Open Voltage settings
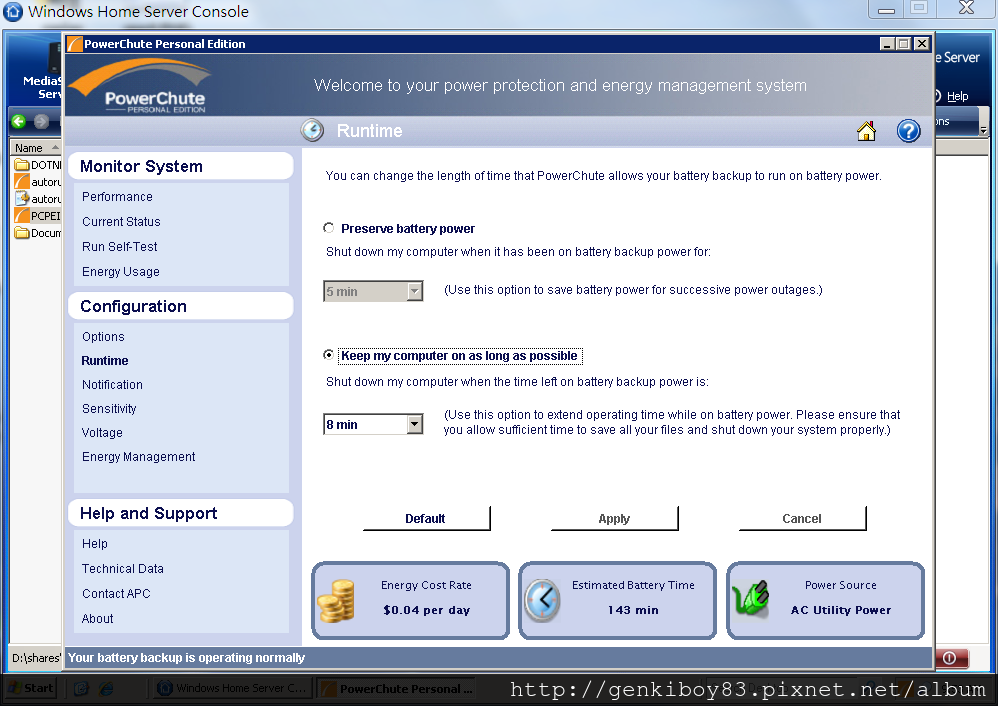This screenshot has width=998, height=706. tap(102, 433)
